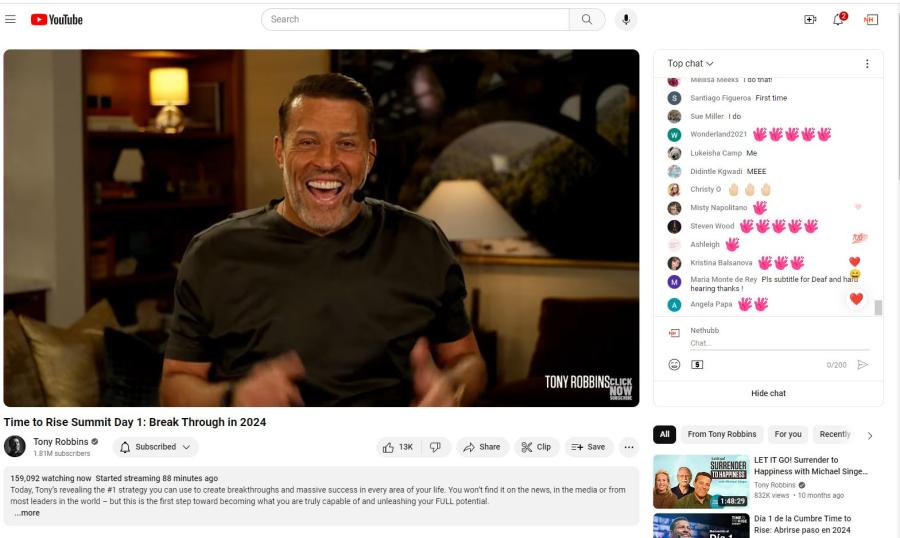The width and height of the screenshot is (900, 538).
Task: Click the heart reaction button in chat
Action: [x=856, y=299]
